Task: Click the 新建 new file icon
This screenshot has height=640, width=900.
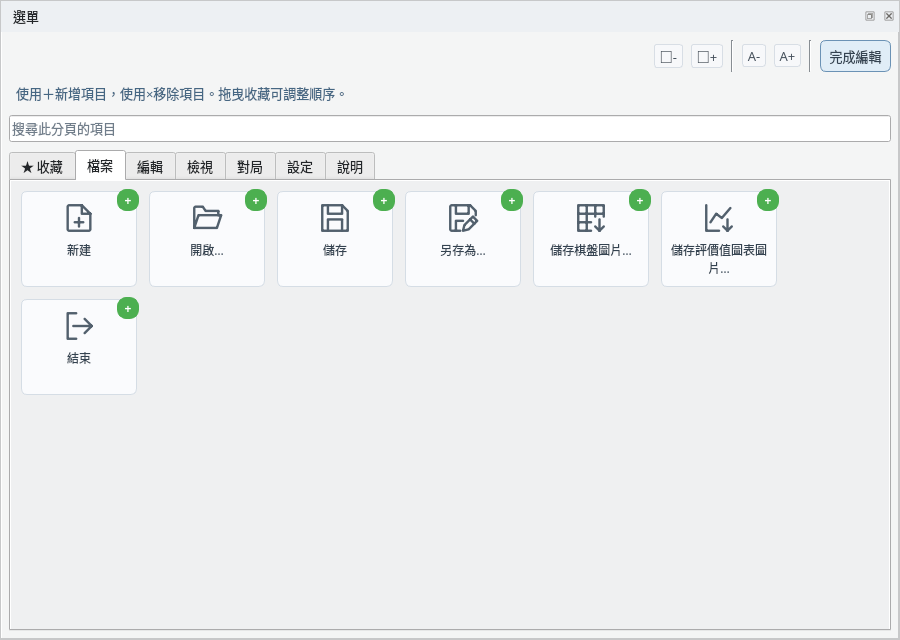Action: point(79,218)
